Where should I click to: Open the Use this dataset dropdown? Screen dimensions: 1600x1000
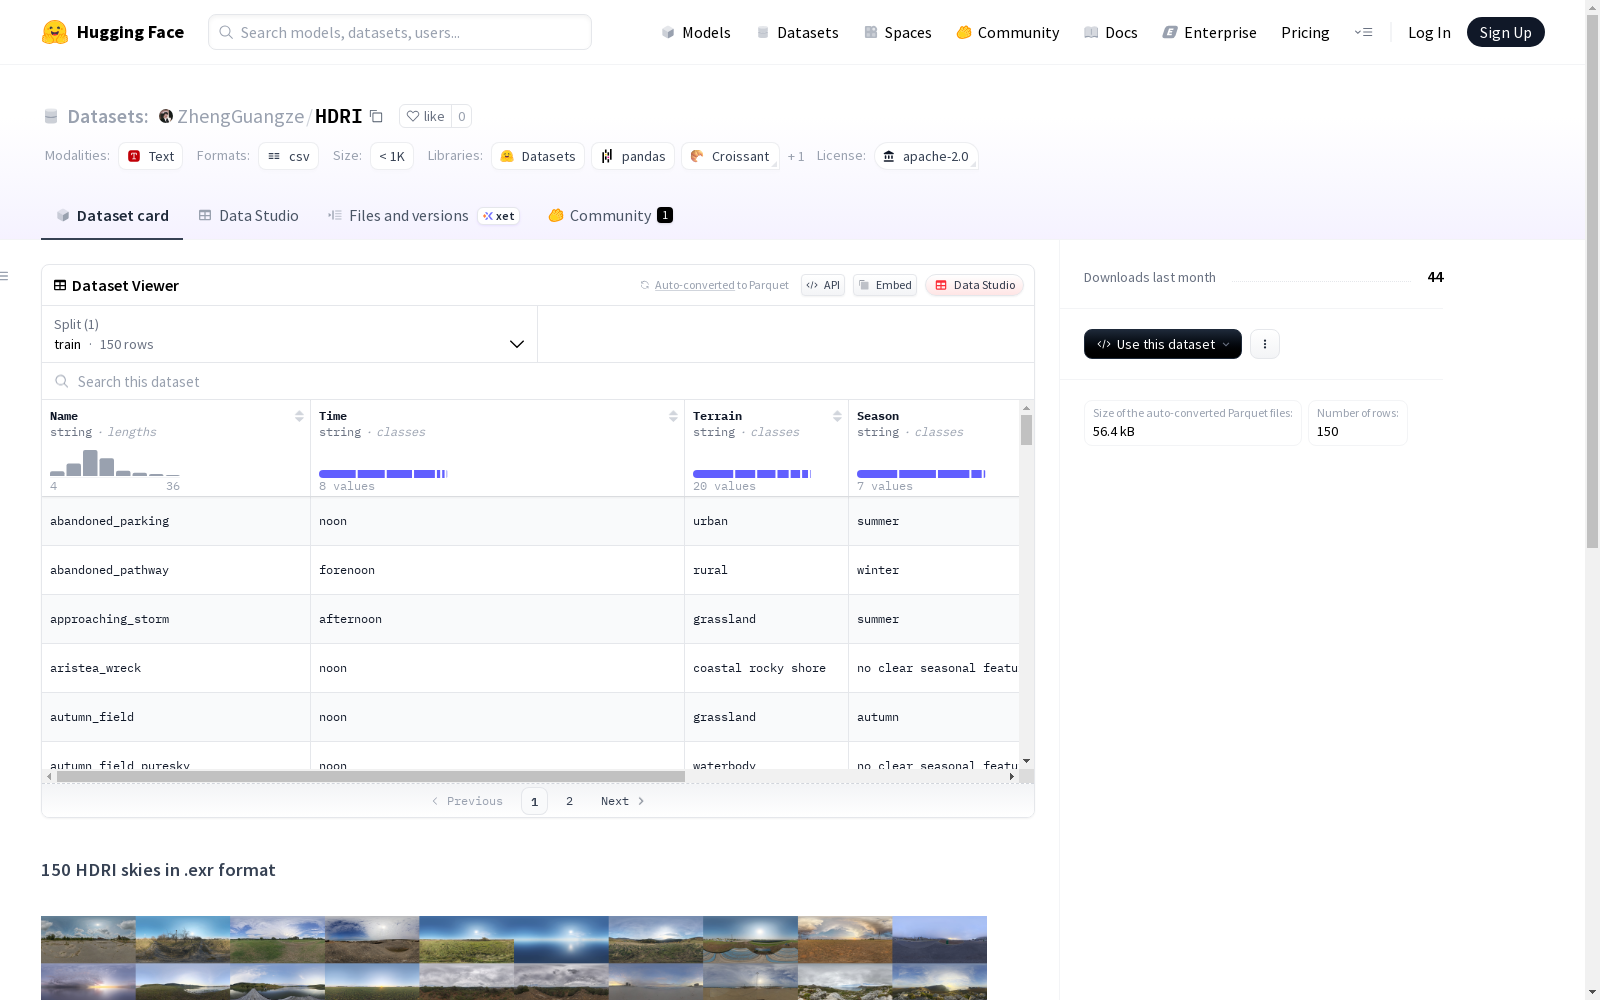[1163, 344]
